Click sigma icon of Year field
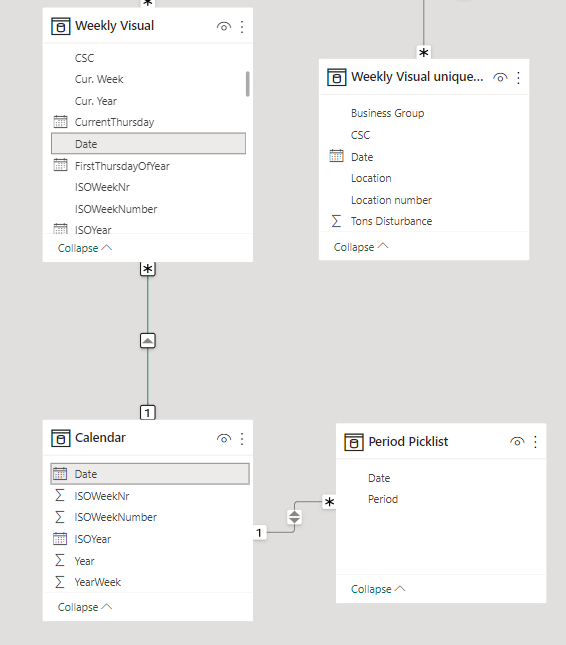 click(x=60, y=560)
